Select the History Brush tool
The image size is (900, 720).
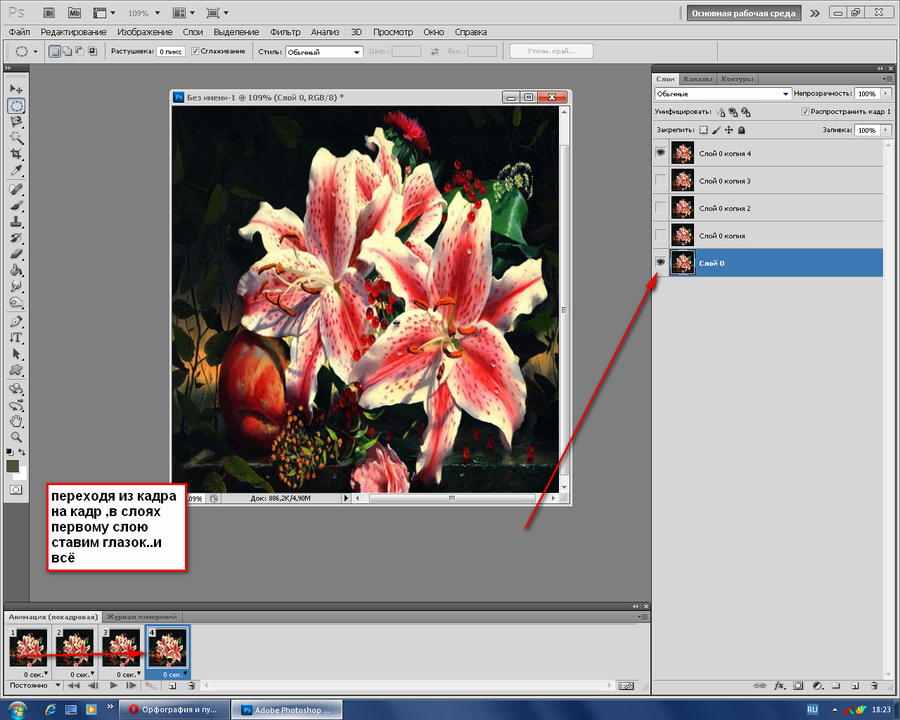[x=16, y=238]
